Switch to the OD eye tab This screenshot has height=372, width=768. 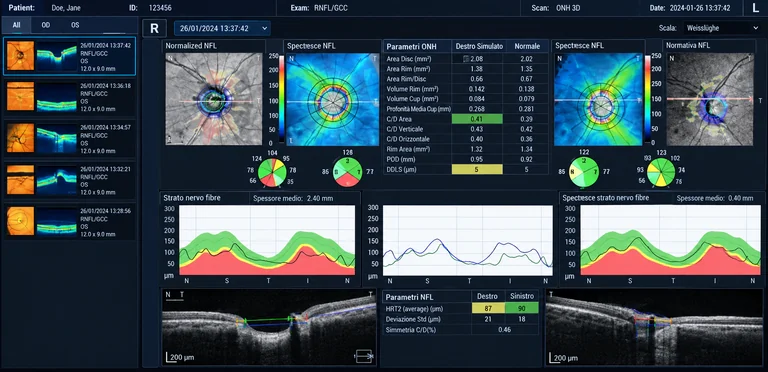(46, 25)
